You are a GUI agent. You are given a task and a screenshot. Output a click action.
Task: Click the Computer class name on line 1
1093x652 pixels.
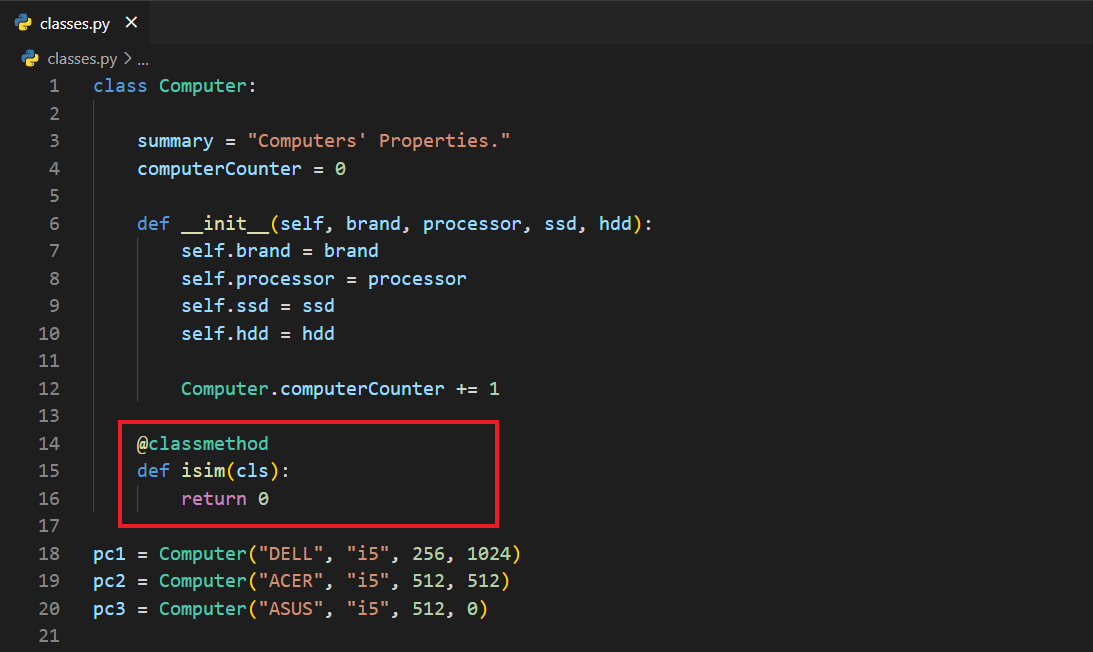point(202,86)
